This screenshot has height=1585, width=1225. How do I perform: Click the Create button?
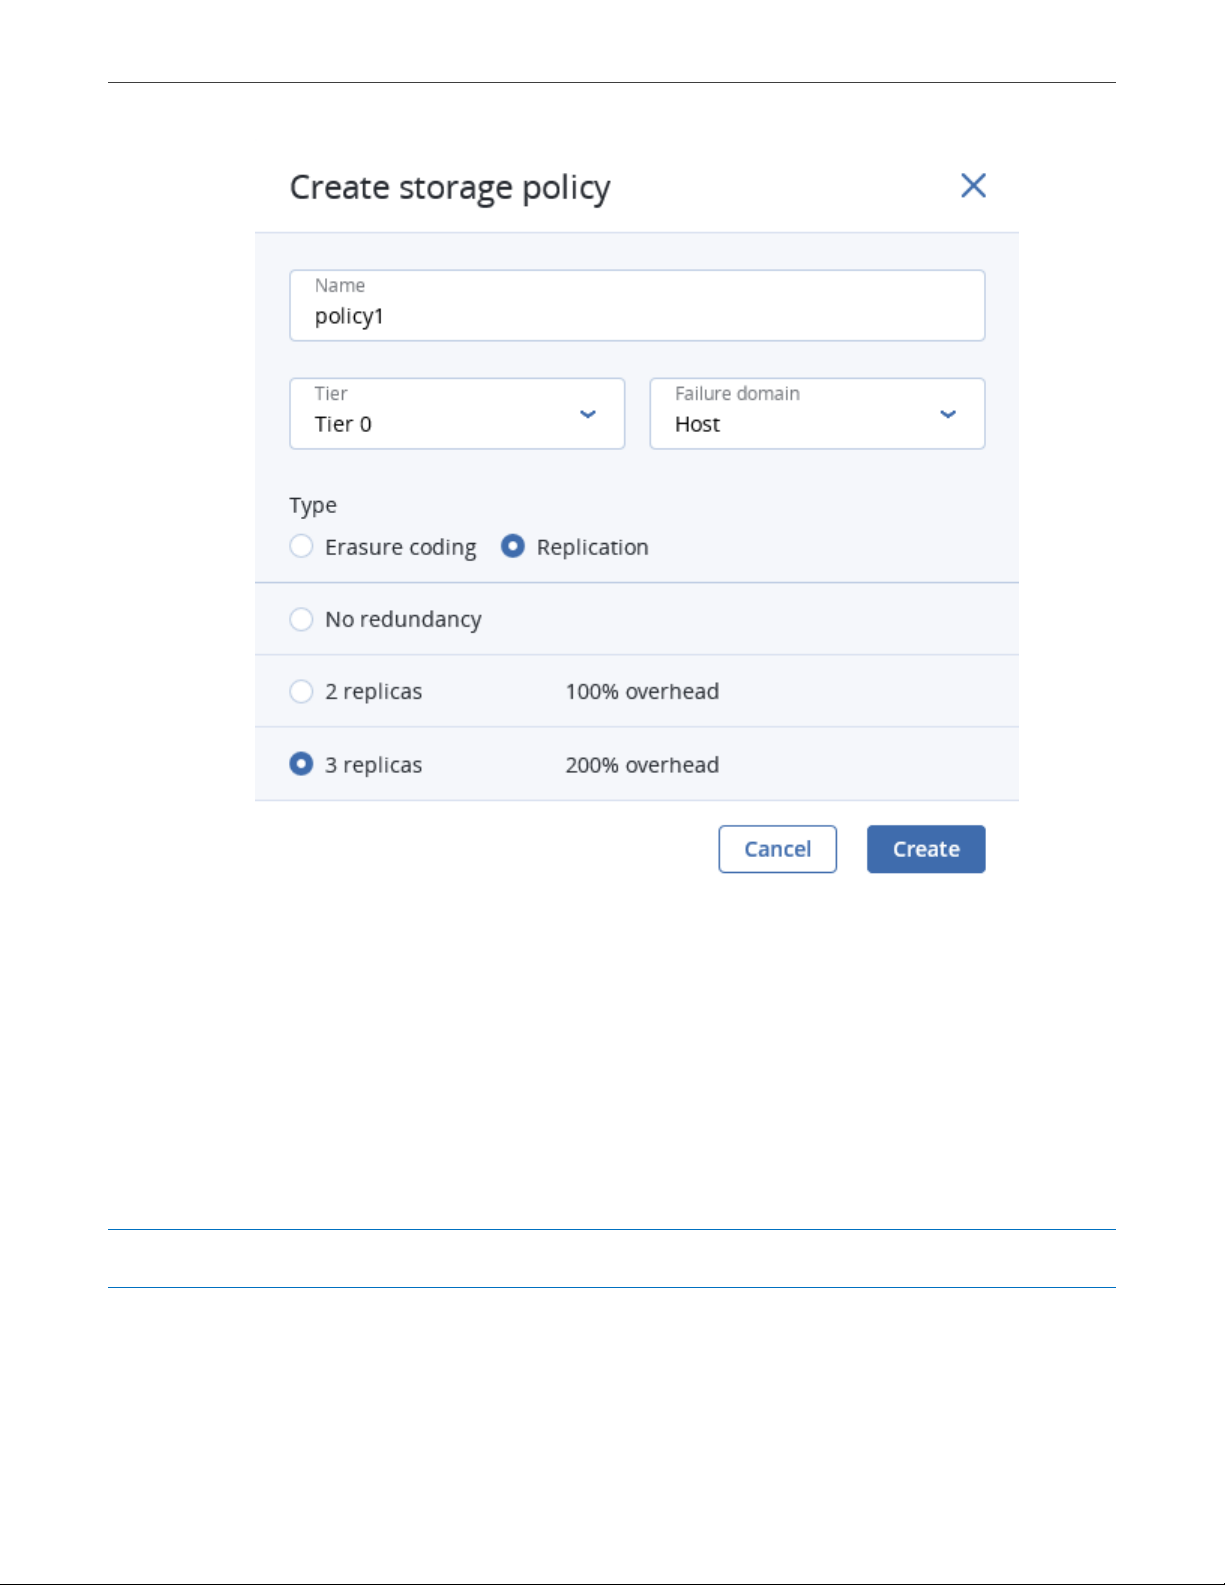click(x=926, y=849)
